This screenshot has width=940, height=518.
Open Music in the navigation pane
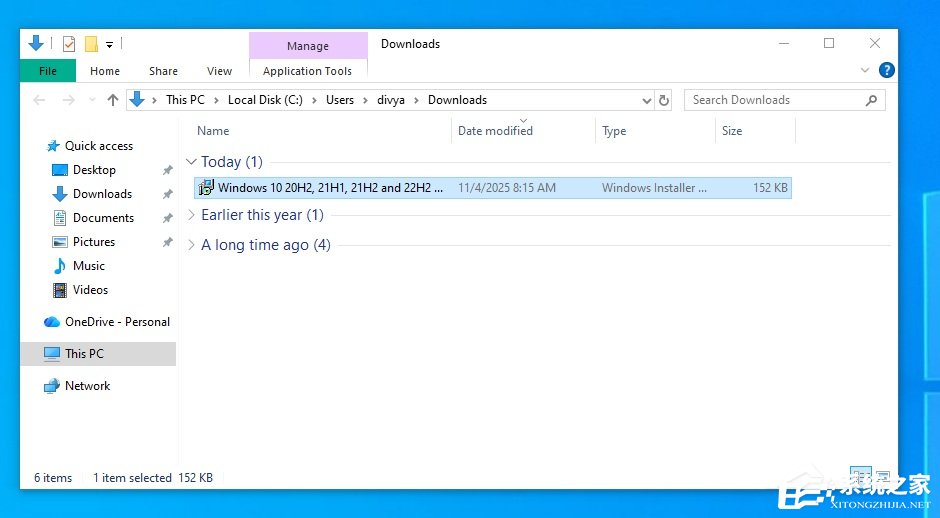click(89, 266)
